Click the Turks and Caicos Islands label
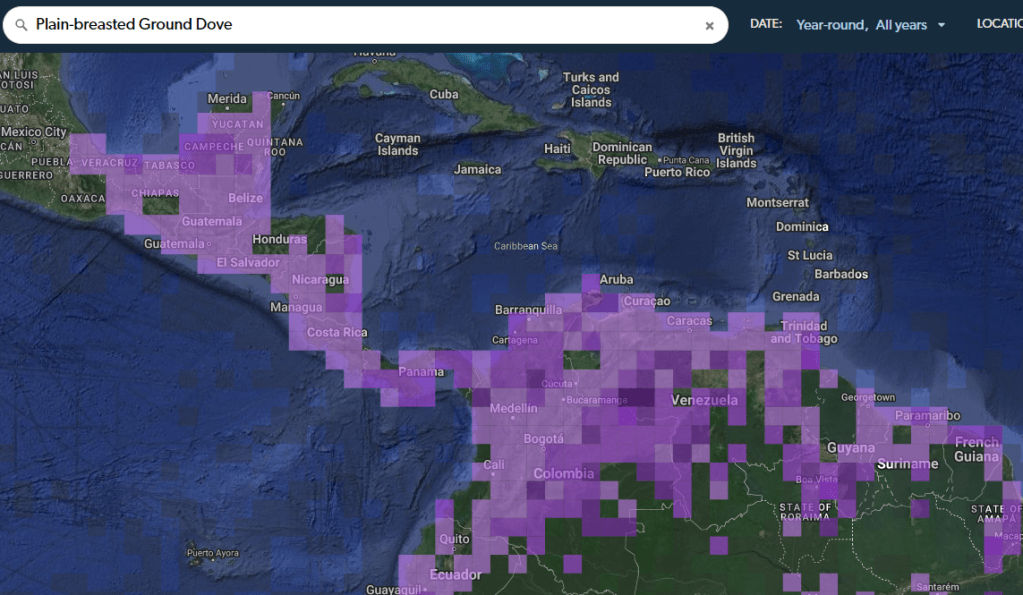This screenshot has width=1023, height=595. [x=591, y=89]
